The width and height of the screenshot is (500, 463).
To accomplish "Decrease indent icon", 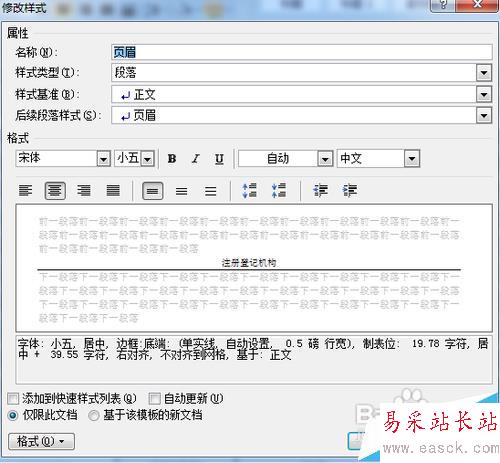I will pyautogui.click(x=320, y=191).
